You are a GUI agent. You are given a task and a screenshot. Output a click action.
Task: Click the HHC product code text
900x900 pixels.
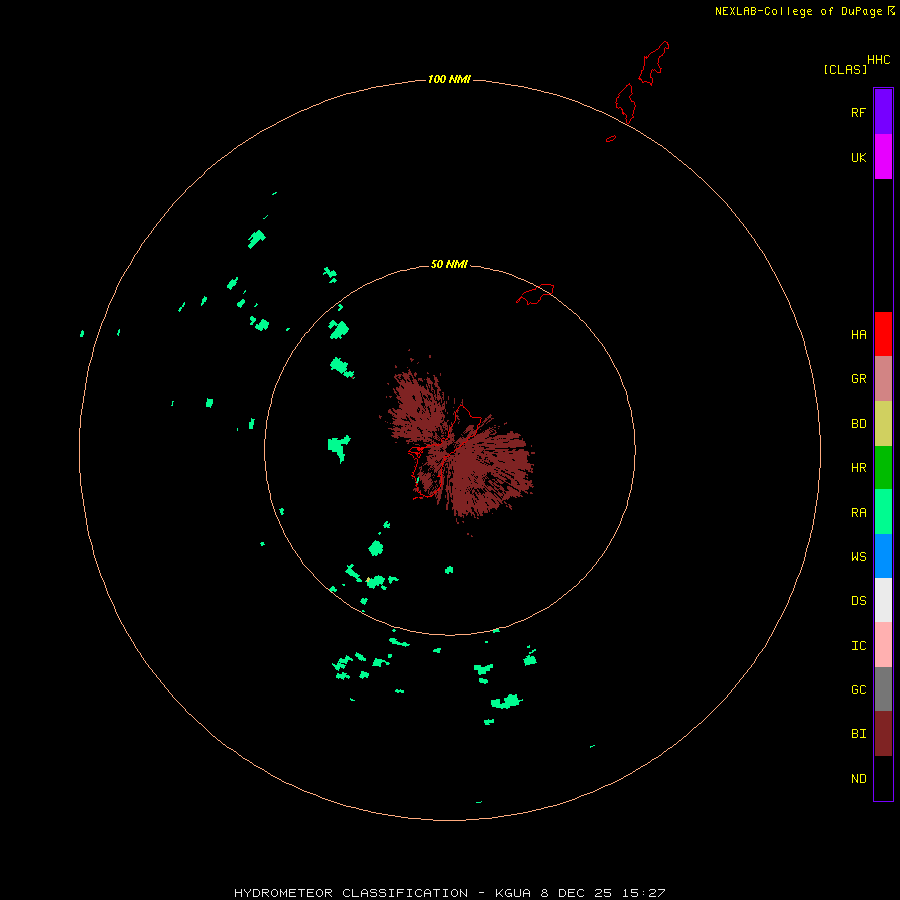pos(878,60)
